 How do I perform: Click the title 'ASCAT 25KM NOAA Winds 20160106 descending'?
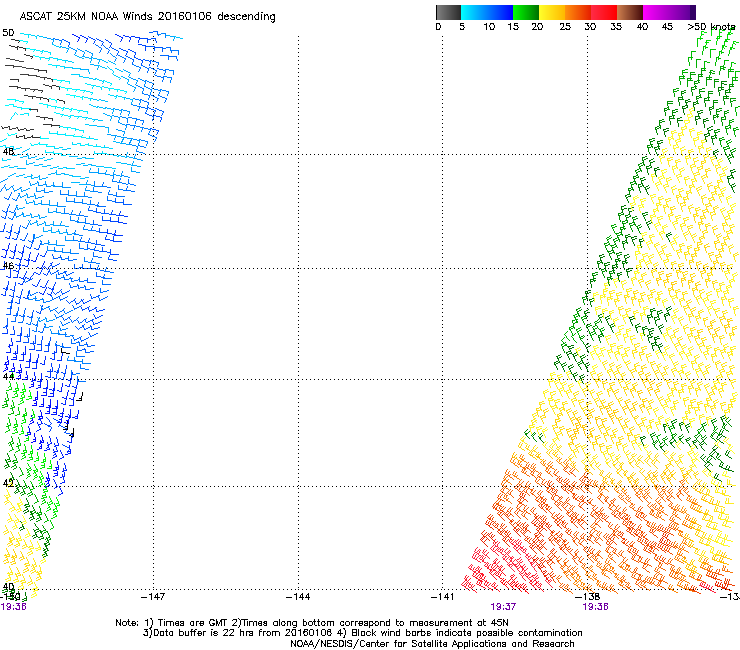[147, 17]
